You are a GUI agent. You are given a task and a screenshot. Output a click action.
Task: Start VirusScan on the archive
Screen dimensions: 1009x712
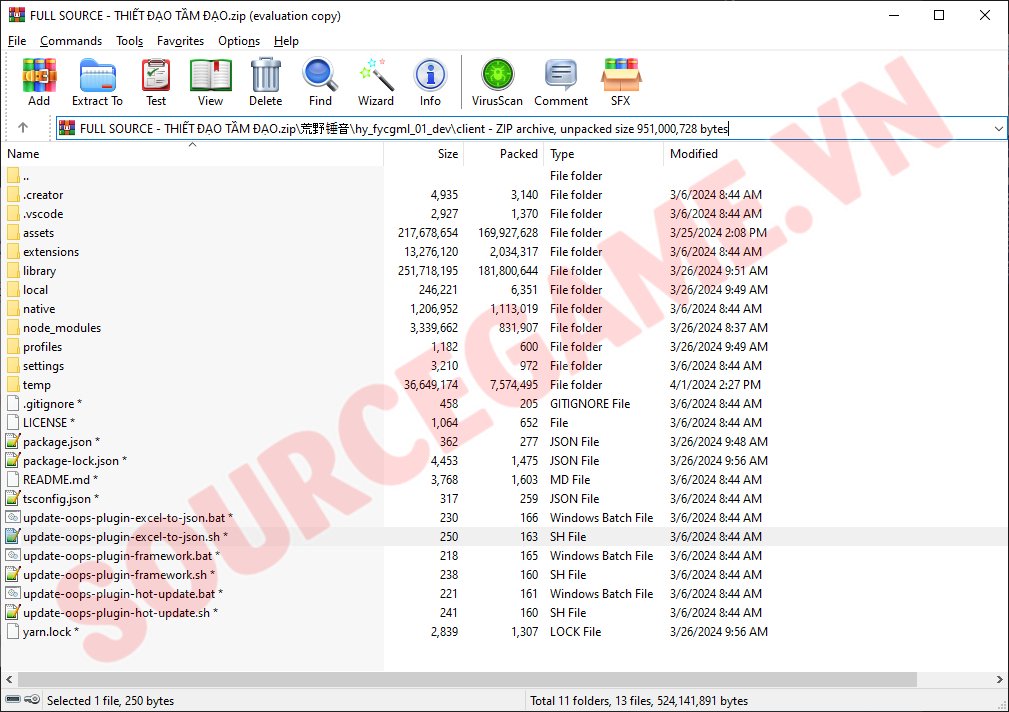tap(497, 81)
